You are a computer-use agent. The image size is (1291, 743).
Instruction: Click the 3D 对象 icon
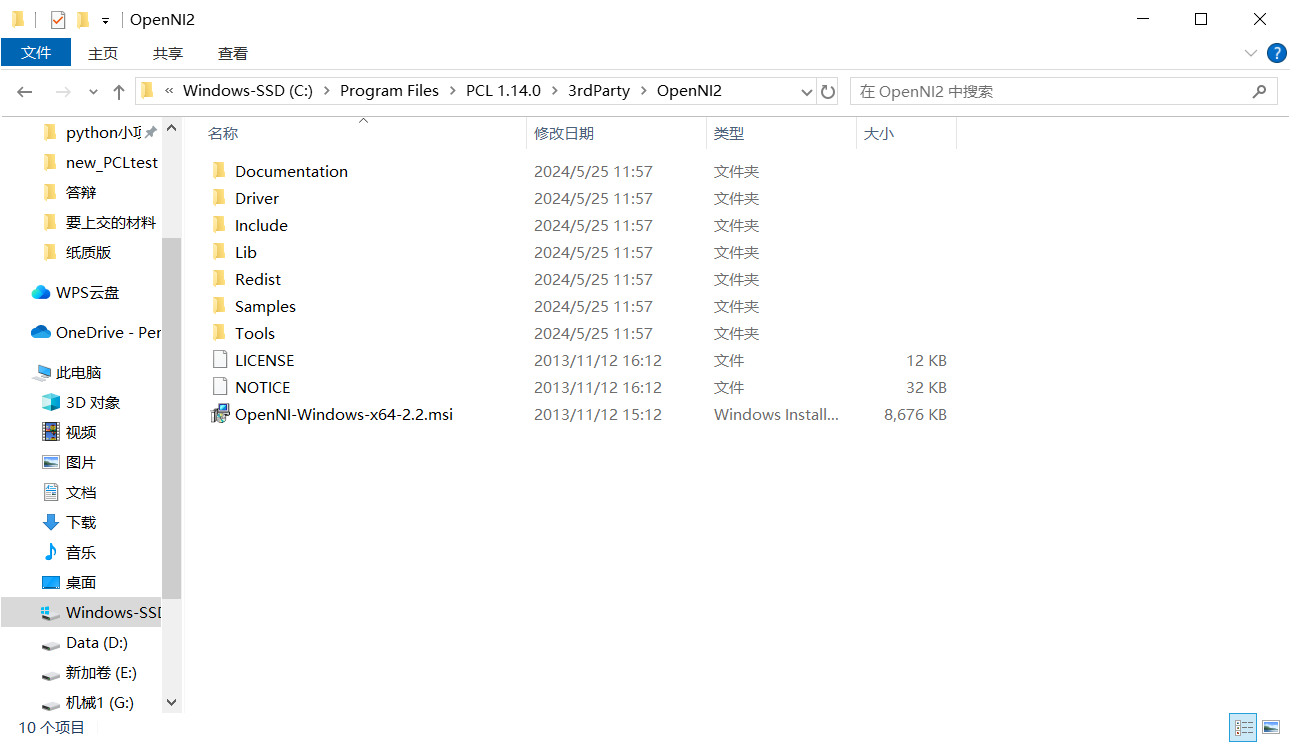tap(51, 402)
